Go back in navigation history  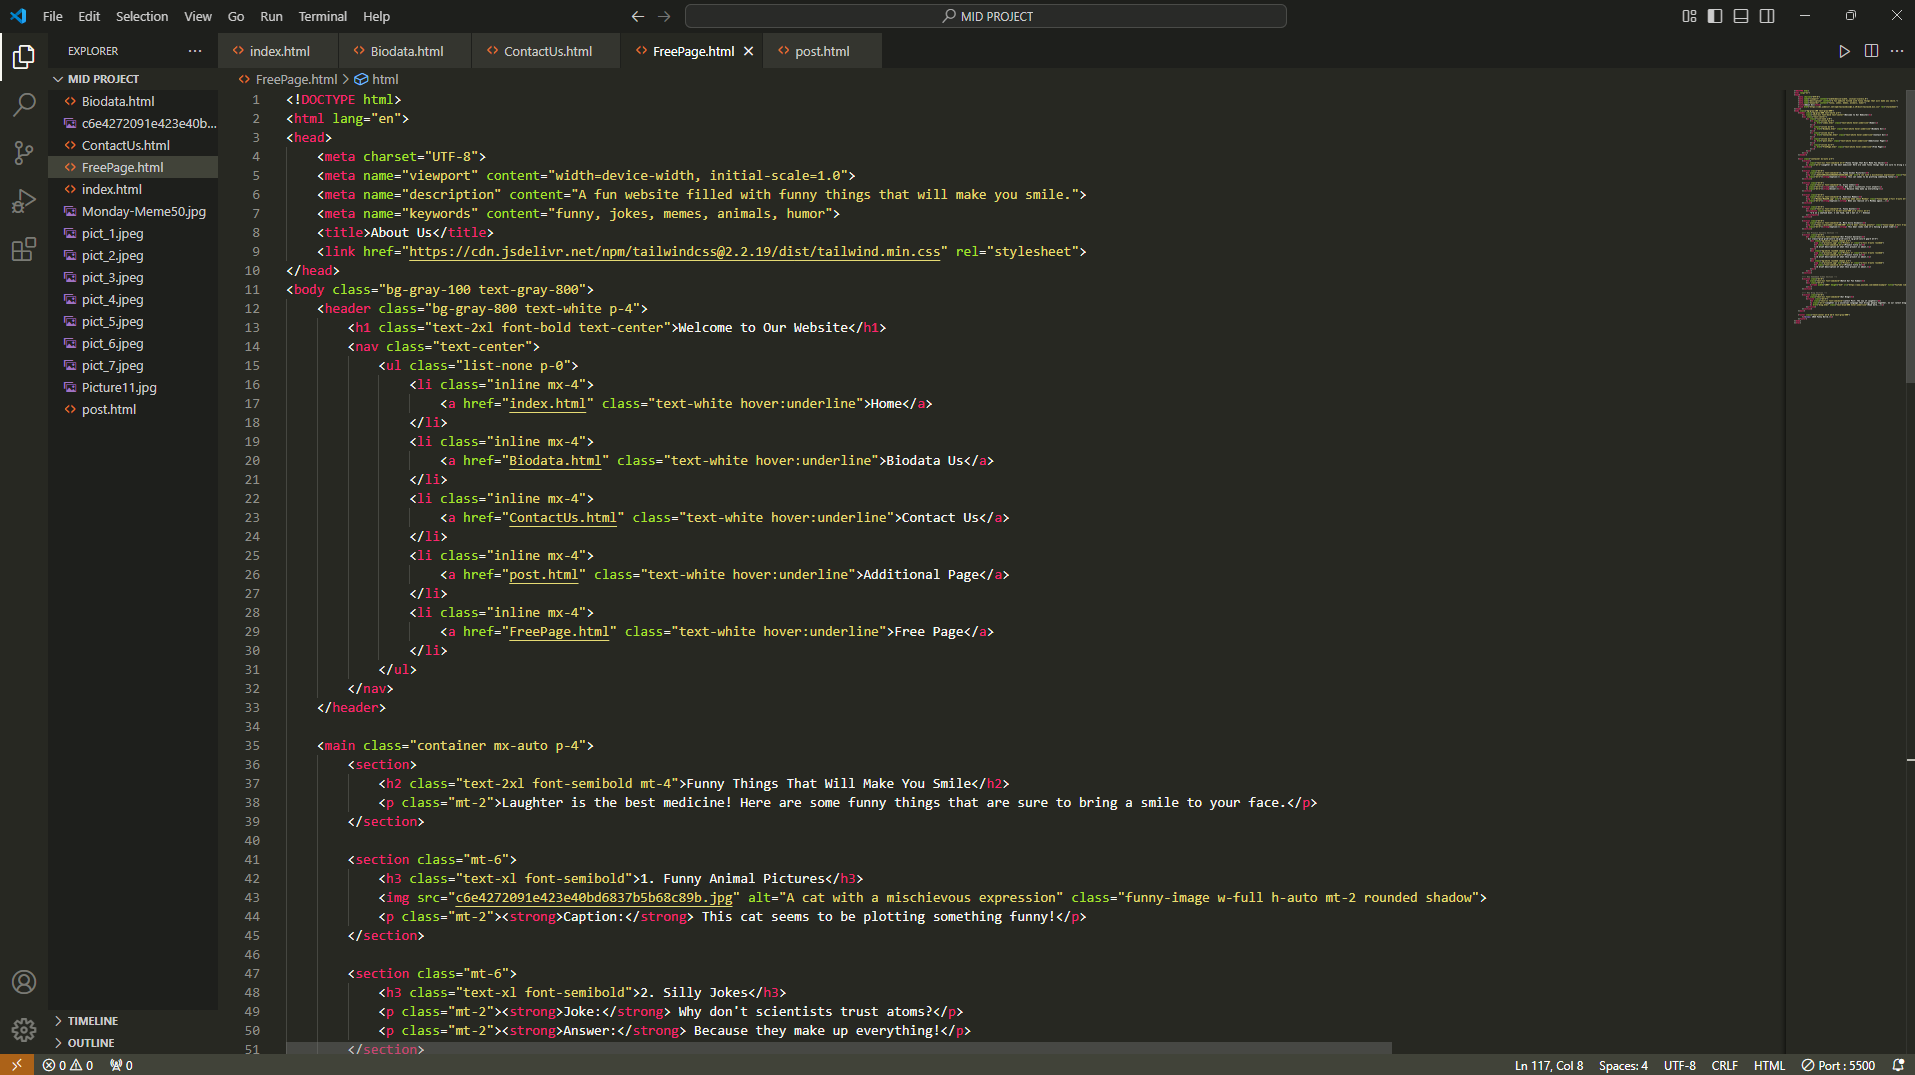click(x=638, y=16)
